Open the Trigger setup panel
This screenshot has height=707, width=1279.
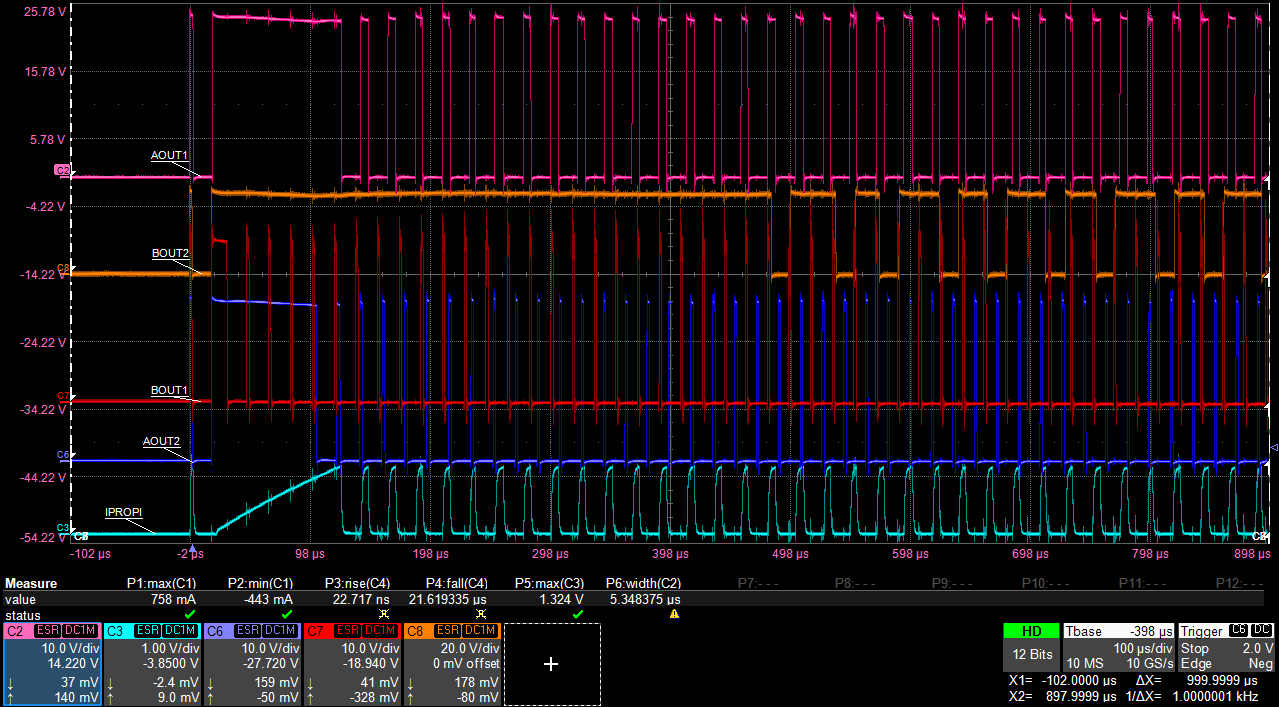pos(1202,630)
